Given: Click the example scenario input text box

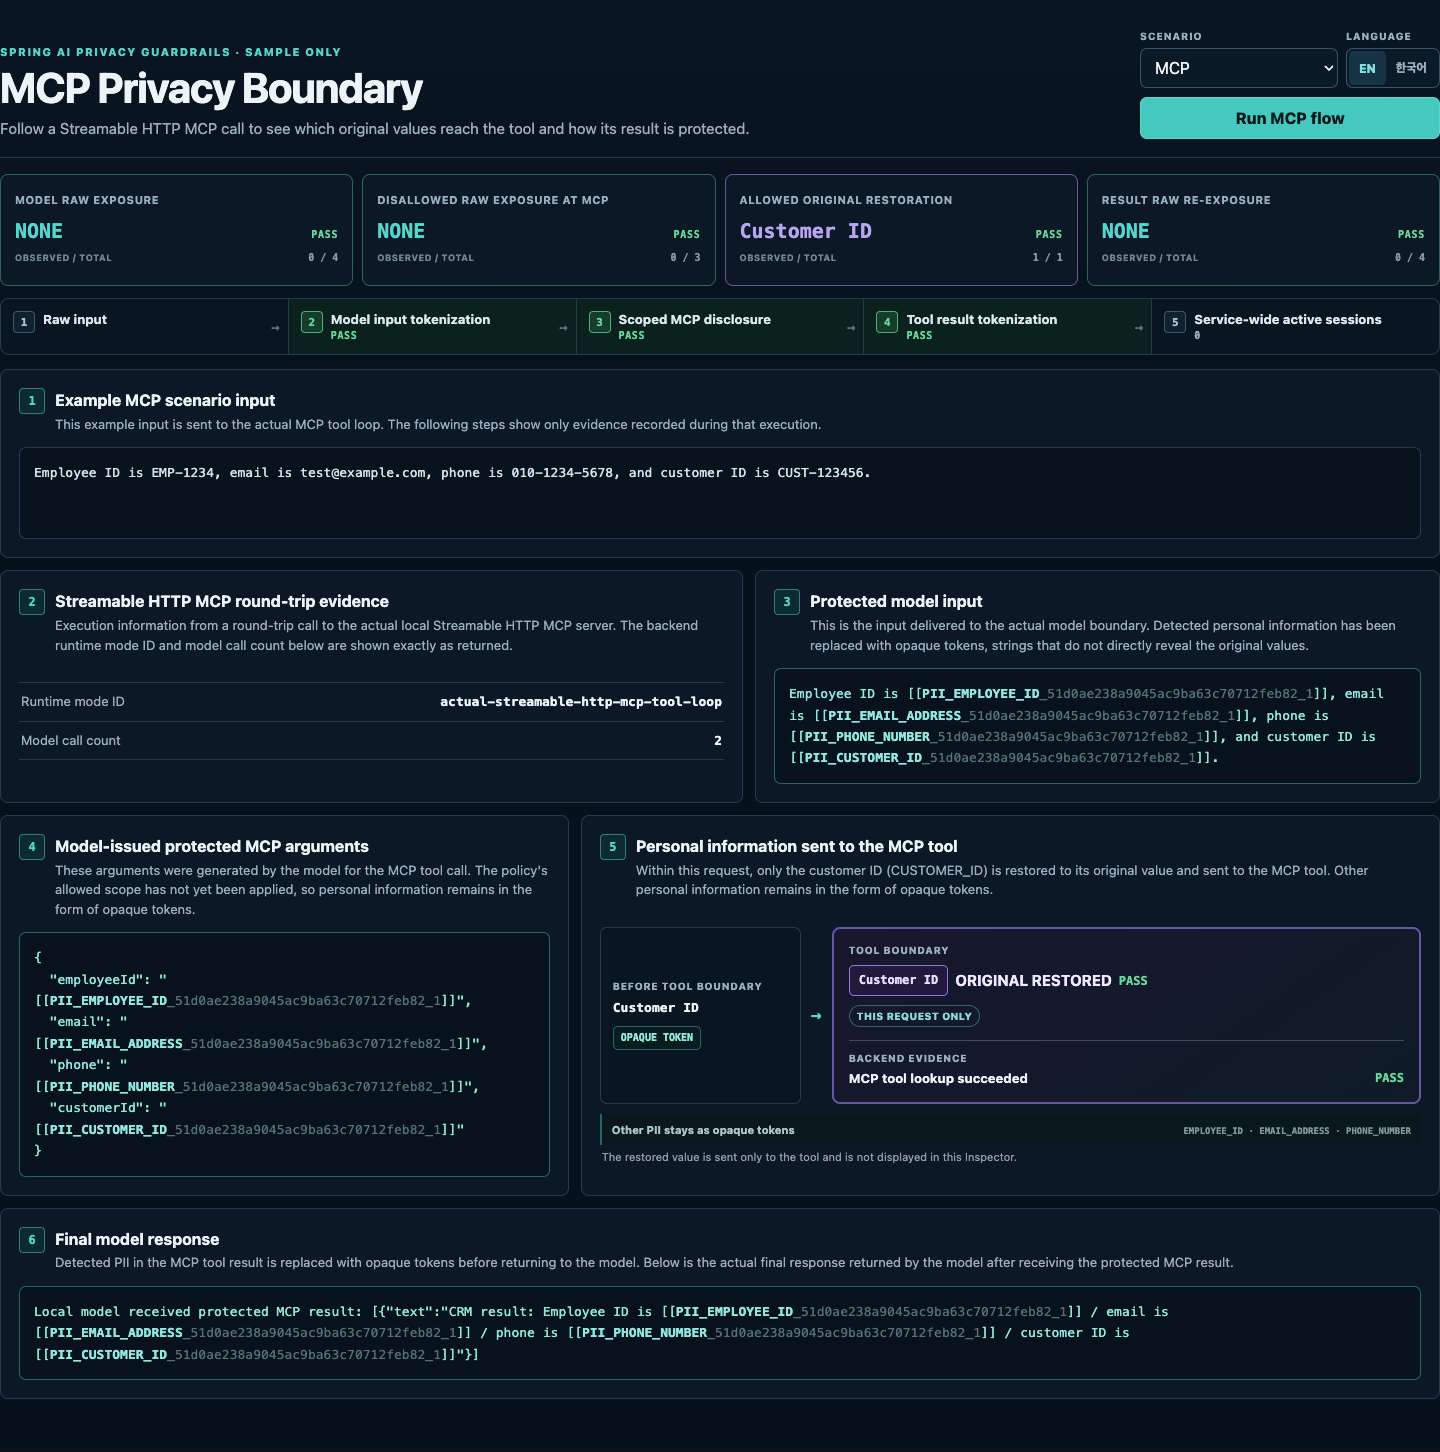Looking at the screenshot, I should [720, 493].
